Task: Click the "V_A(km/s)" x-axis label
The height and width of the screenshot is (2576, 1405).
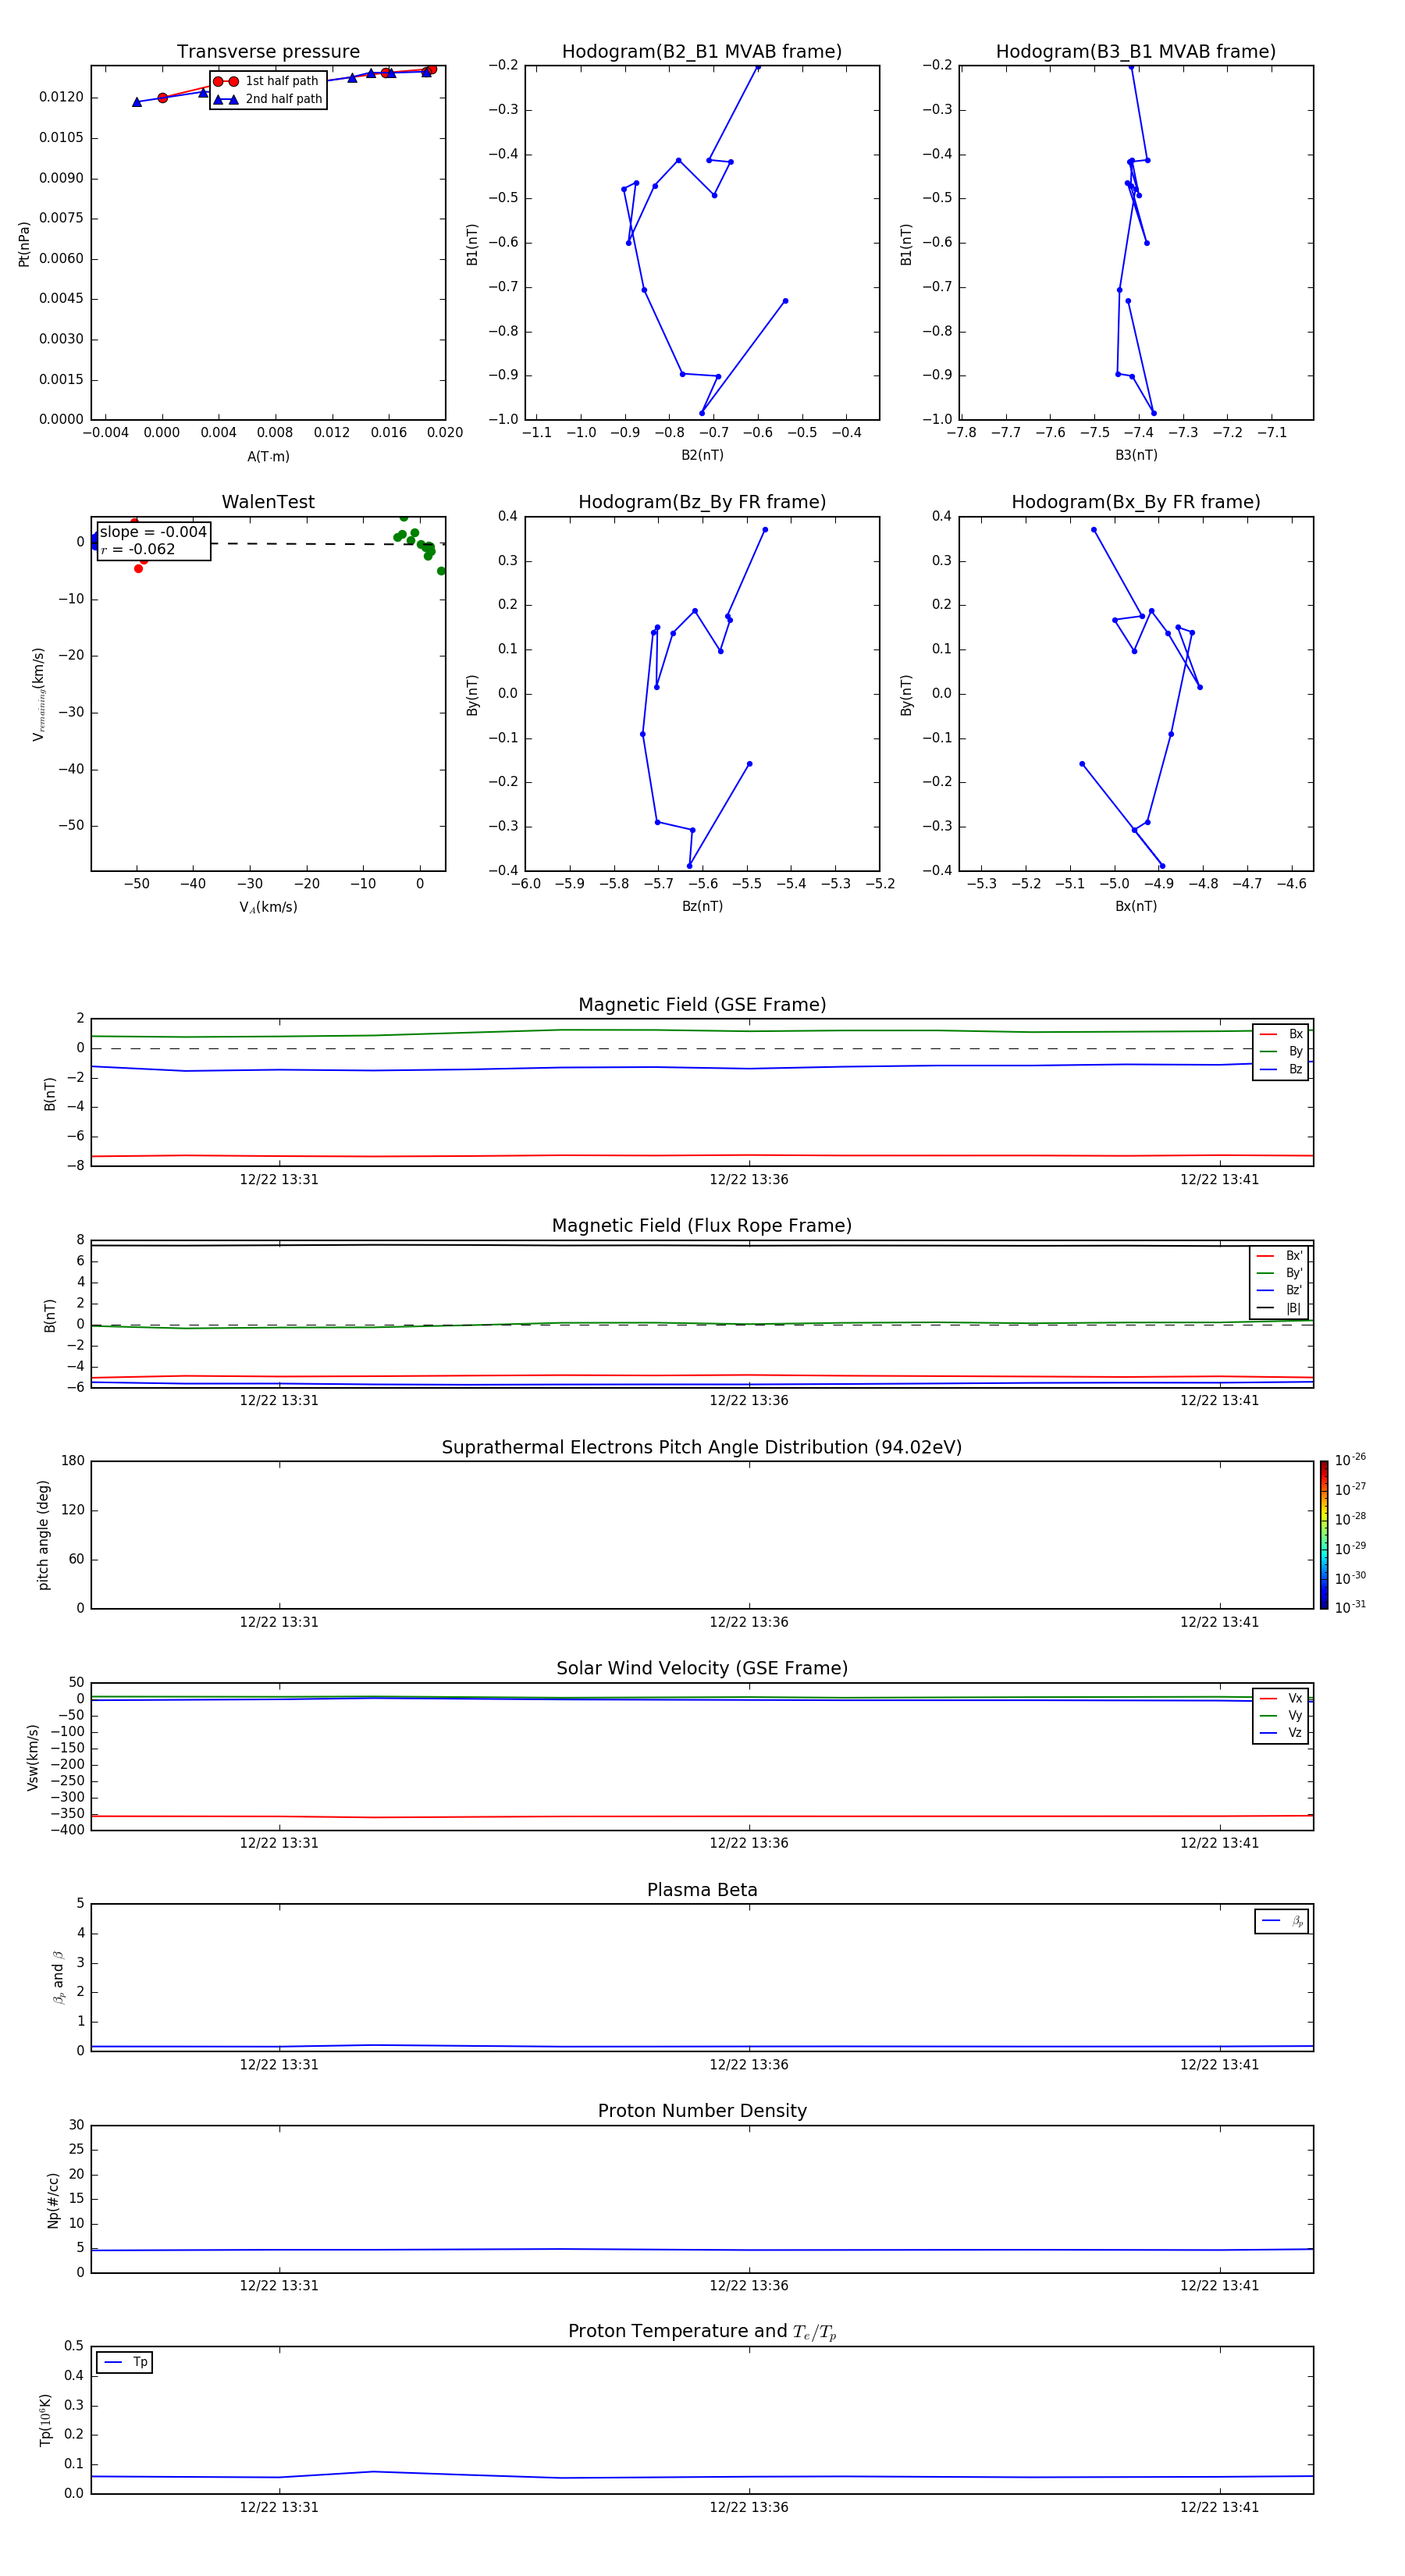Action: point(268,907)
